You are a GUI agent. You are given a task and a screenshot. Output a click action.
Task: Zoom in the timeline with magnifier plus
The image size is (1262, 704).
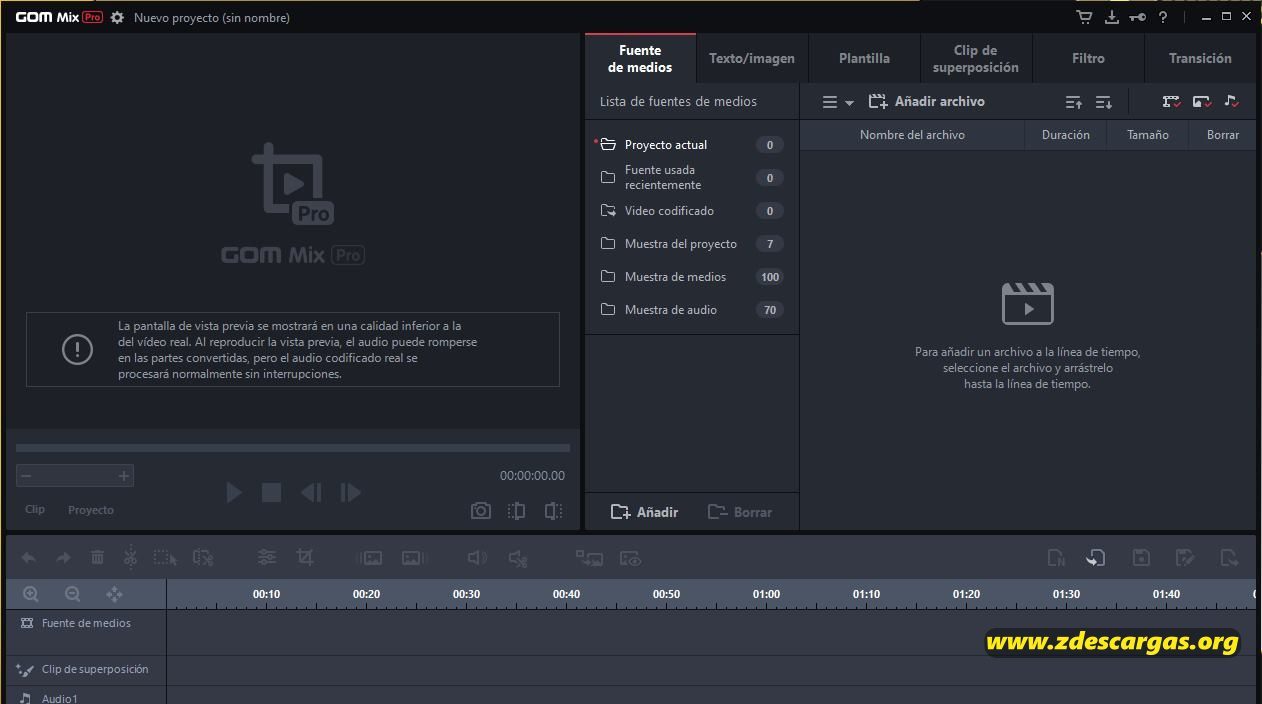tap(31, 594)
